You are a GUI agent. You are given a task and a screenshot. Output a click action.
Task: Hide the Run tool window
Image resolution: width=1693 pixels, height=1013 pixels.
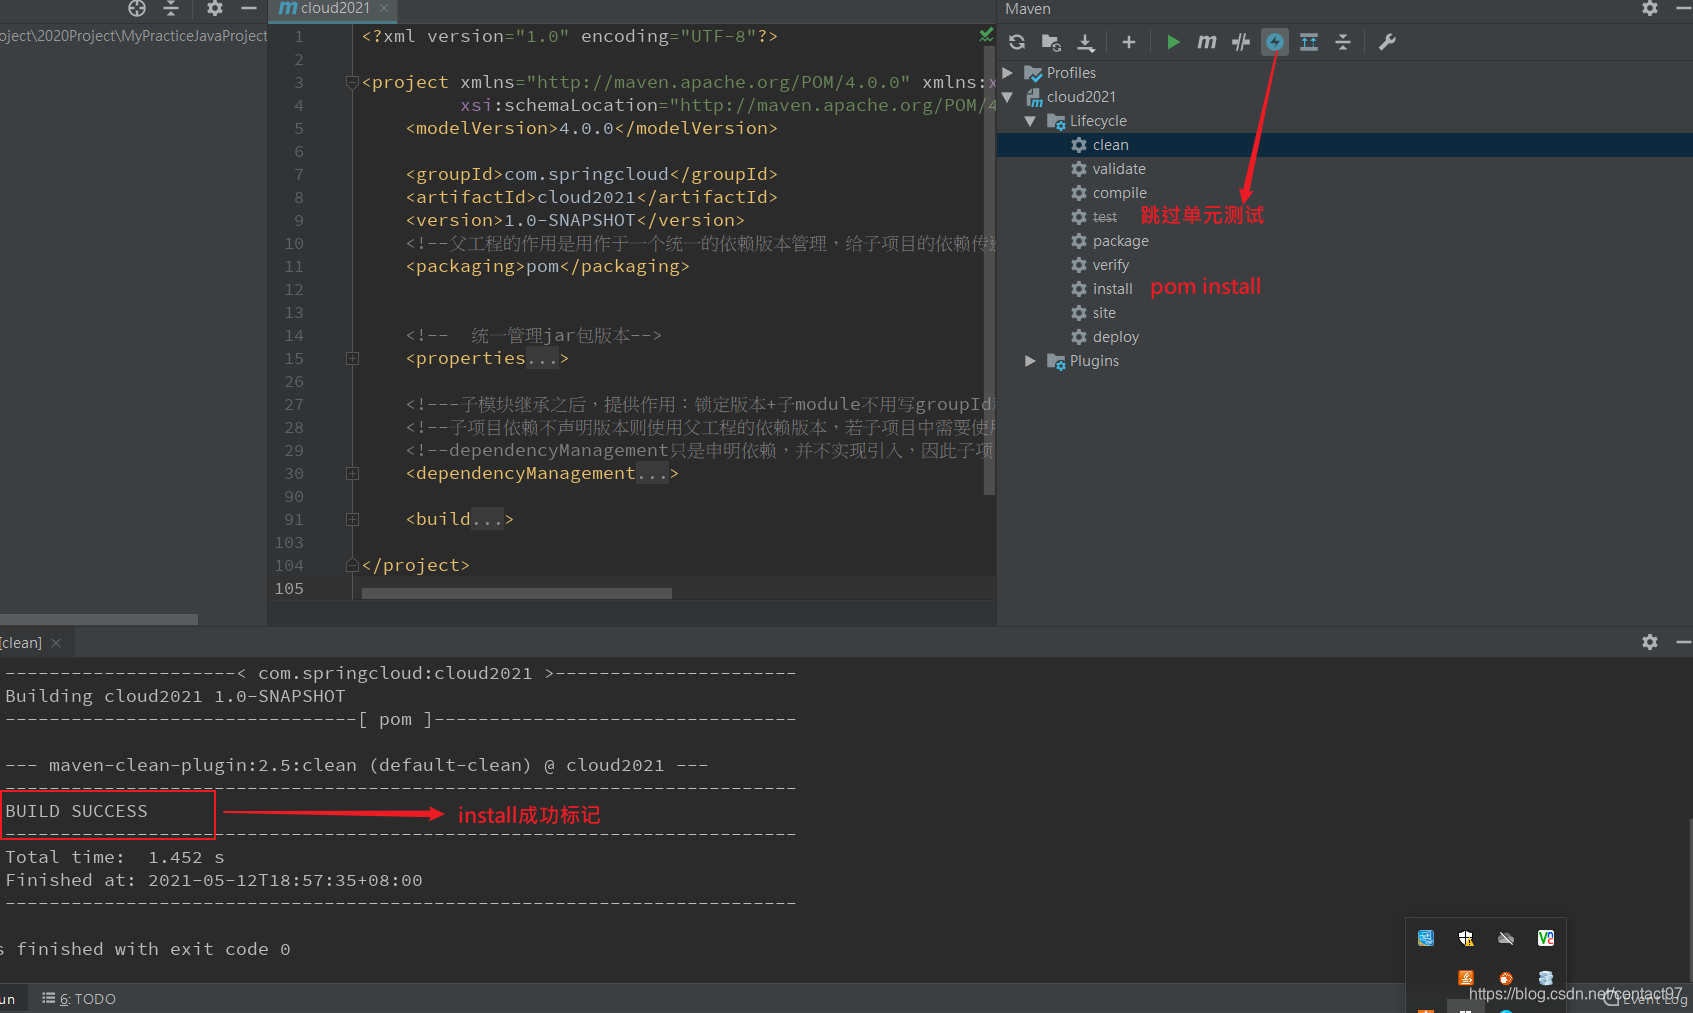point(1683,642)
